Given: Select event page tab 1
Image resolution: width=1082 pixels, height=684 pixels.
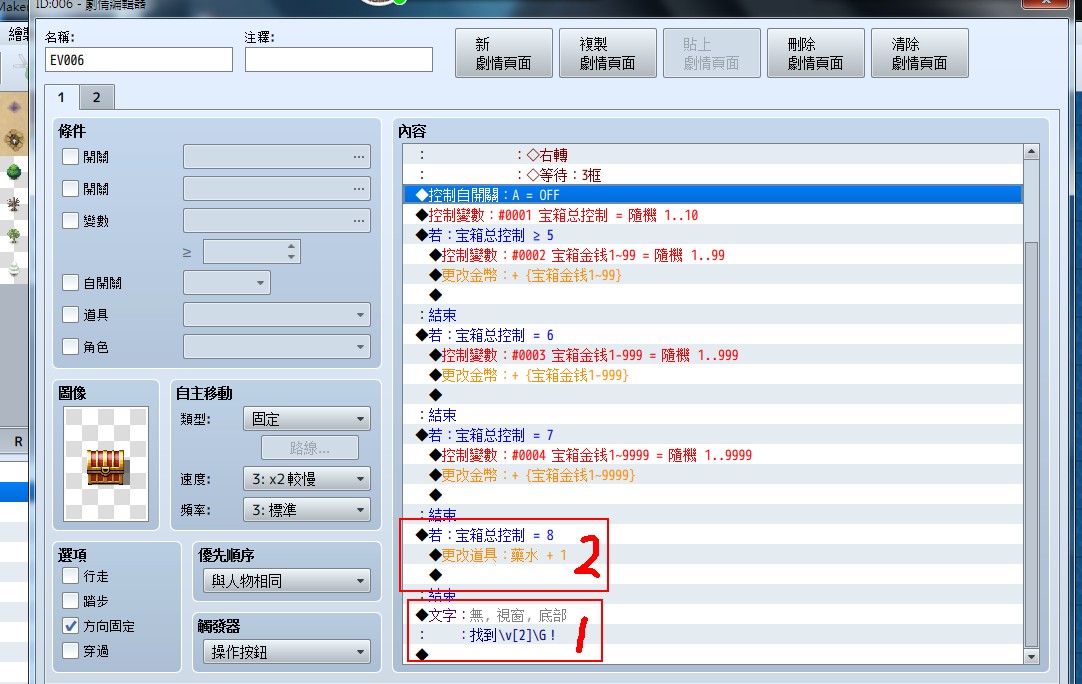Looking at the screenshot, I should 61,97.
